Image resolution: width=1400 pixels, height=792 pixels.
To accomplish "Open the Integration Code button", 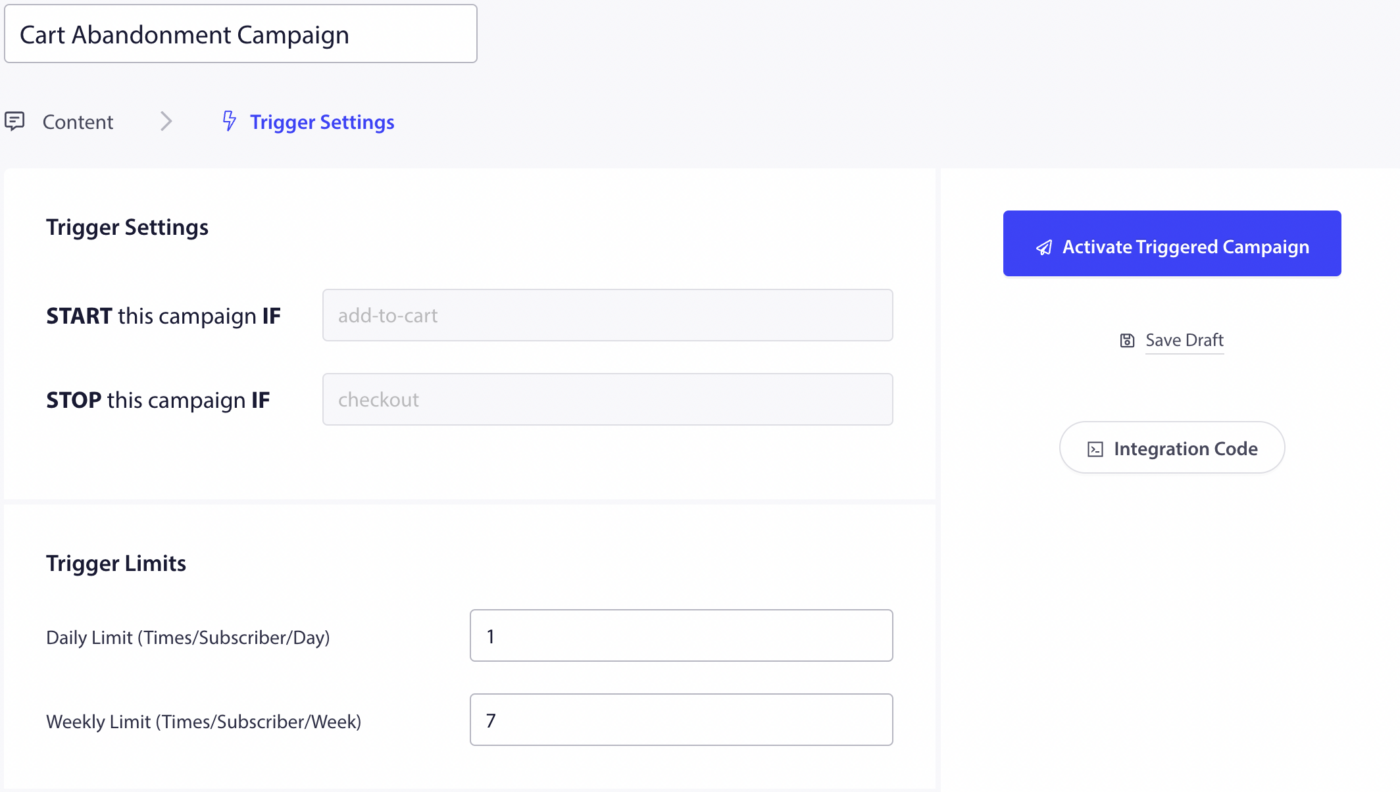I will (1172, 447).
